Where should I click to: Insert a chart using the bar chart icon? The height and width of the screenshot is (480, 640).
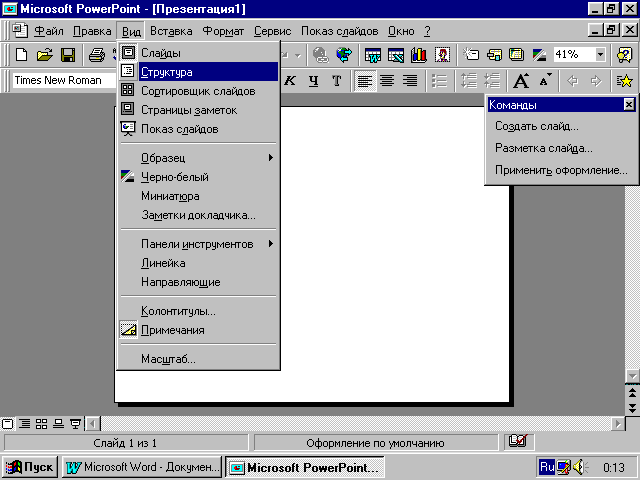(419, 55)
